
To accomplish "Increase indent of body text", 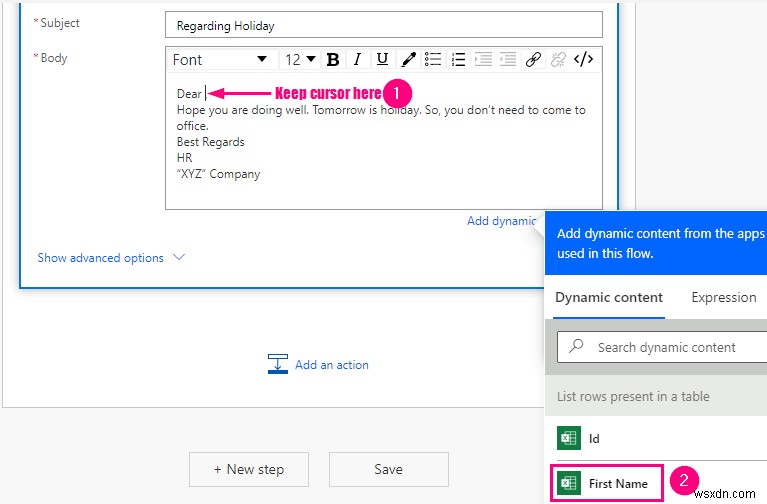I will (483, 60).
